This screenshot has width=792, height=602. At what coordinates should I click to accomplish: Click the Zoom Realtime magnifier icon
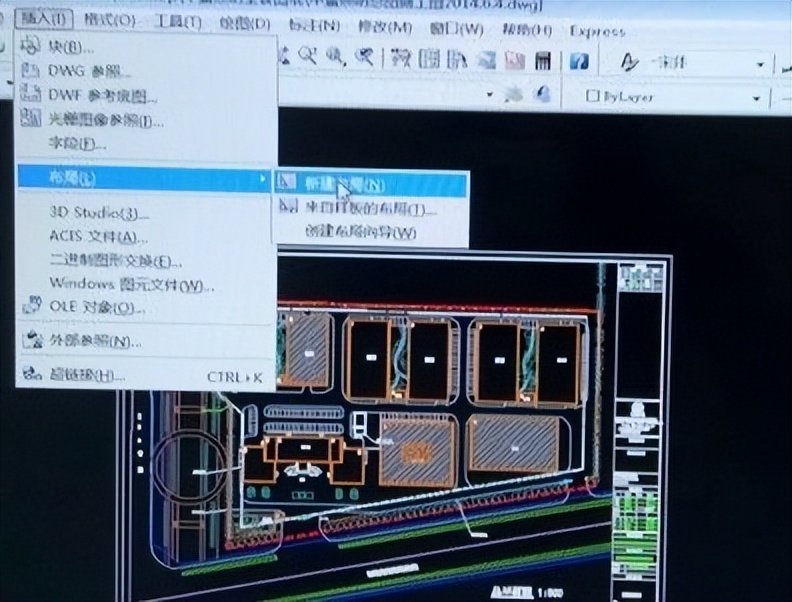tap(308, 55)
